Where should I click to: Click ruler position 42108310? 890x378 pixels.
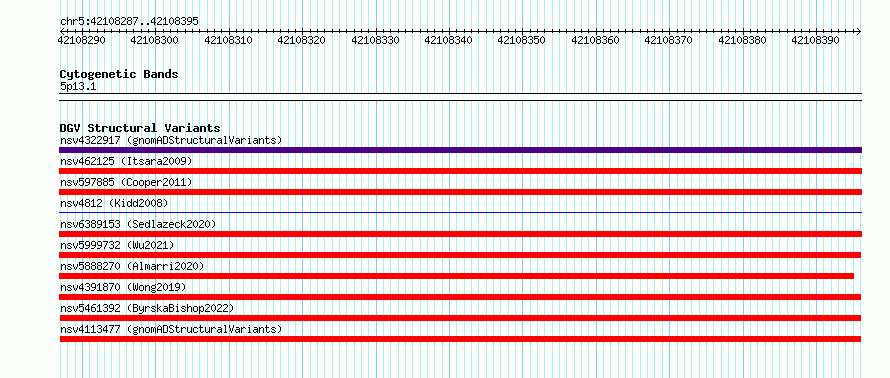(x=228, y=40)
